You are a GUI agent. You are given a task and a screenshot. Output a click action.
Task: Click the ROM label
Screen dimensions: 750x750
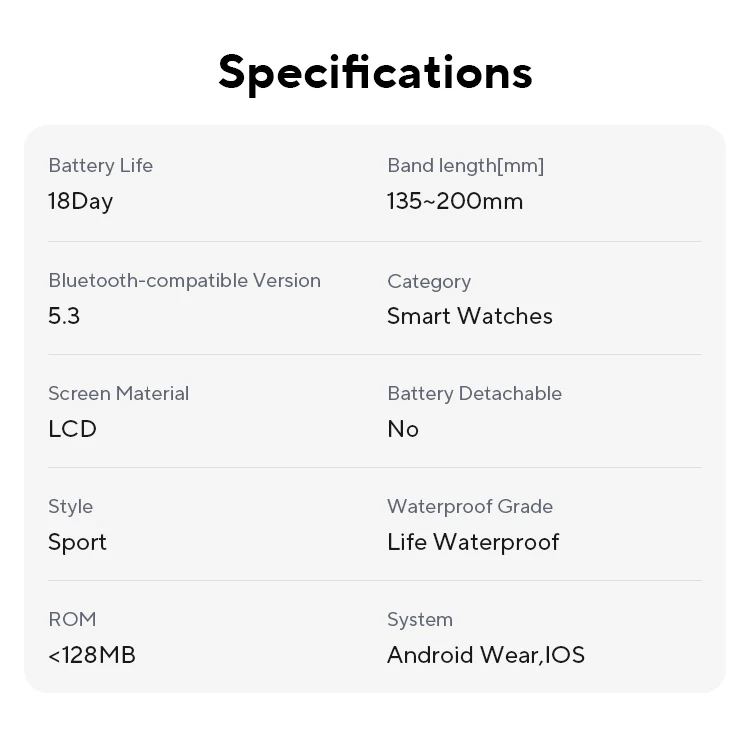72,620
